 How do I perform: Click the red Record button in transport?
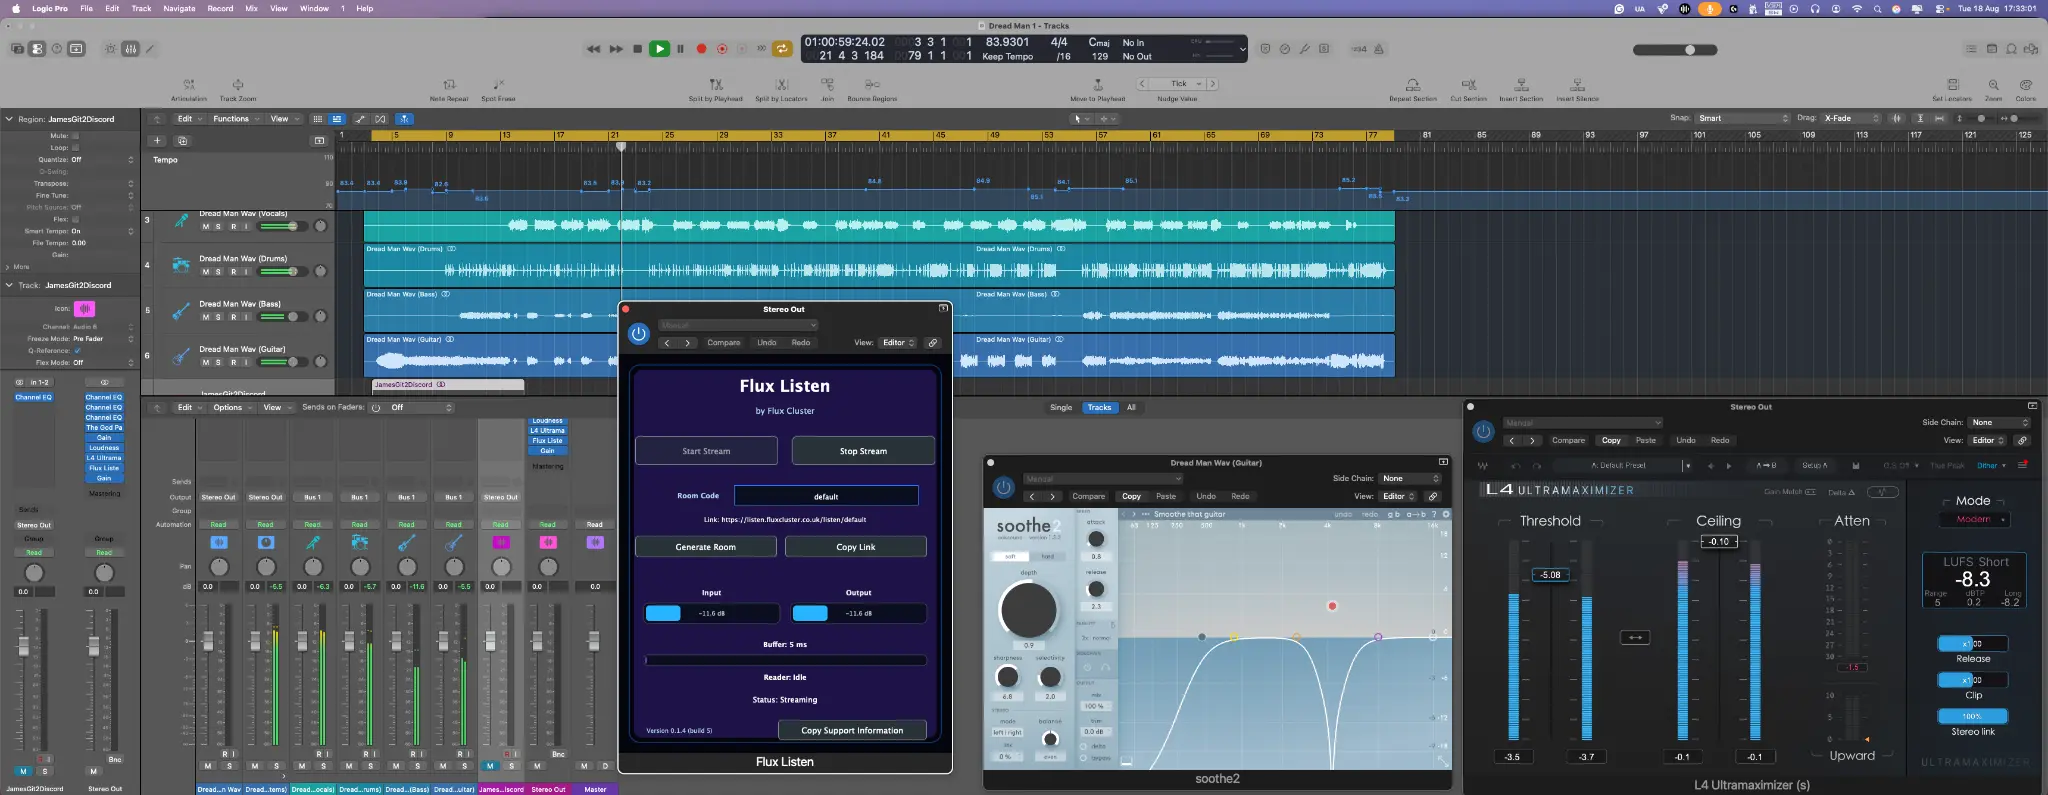click(x=702, y=48)
